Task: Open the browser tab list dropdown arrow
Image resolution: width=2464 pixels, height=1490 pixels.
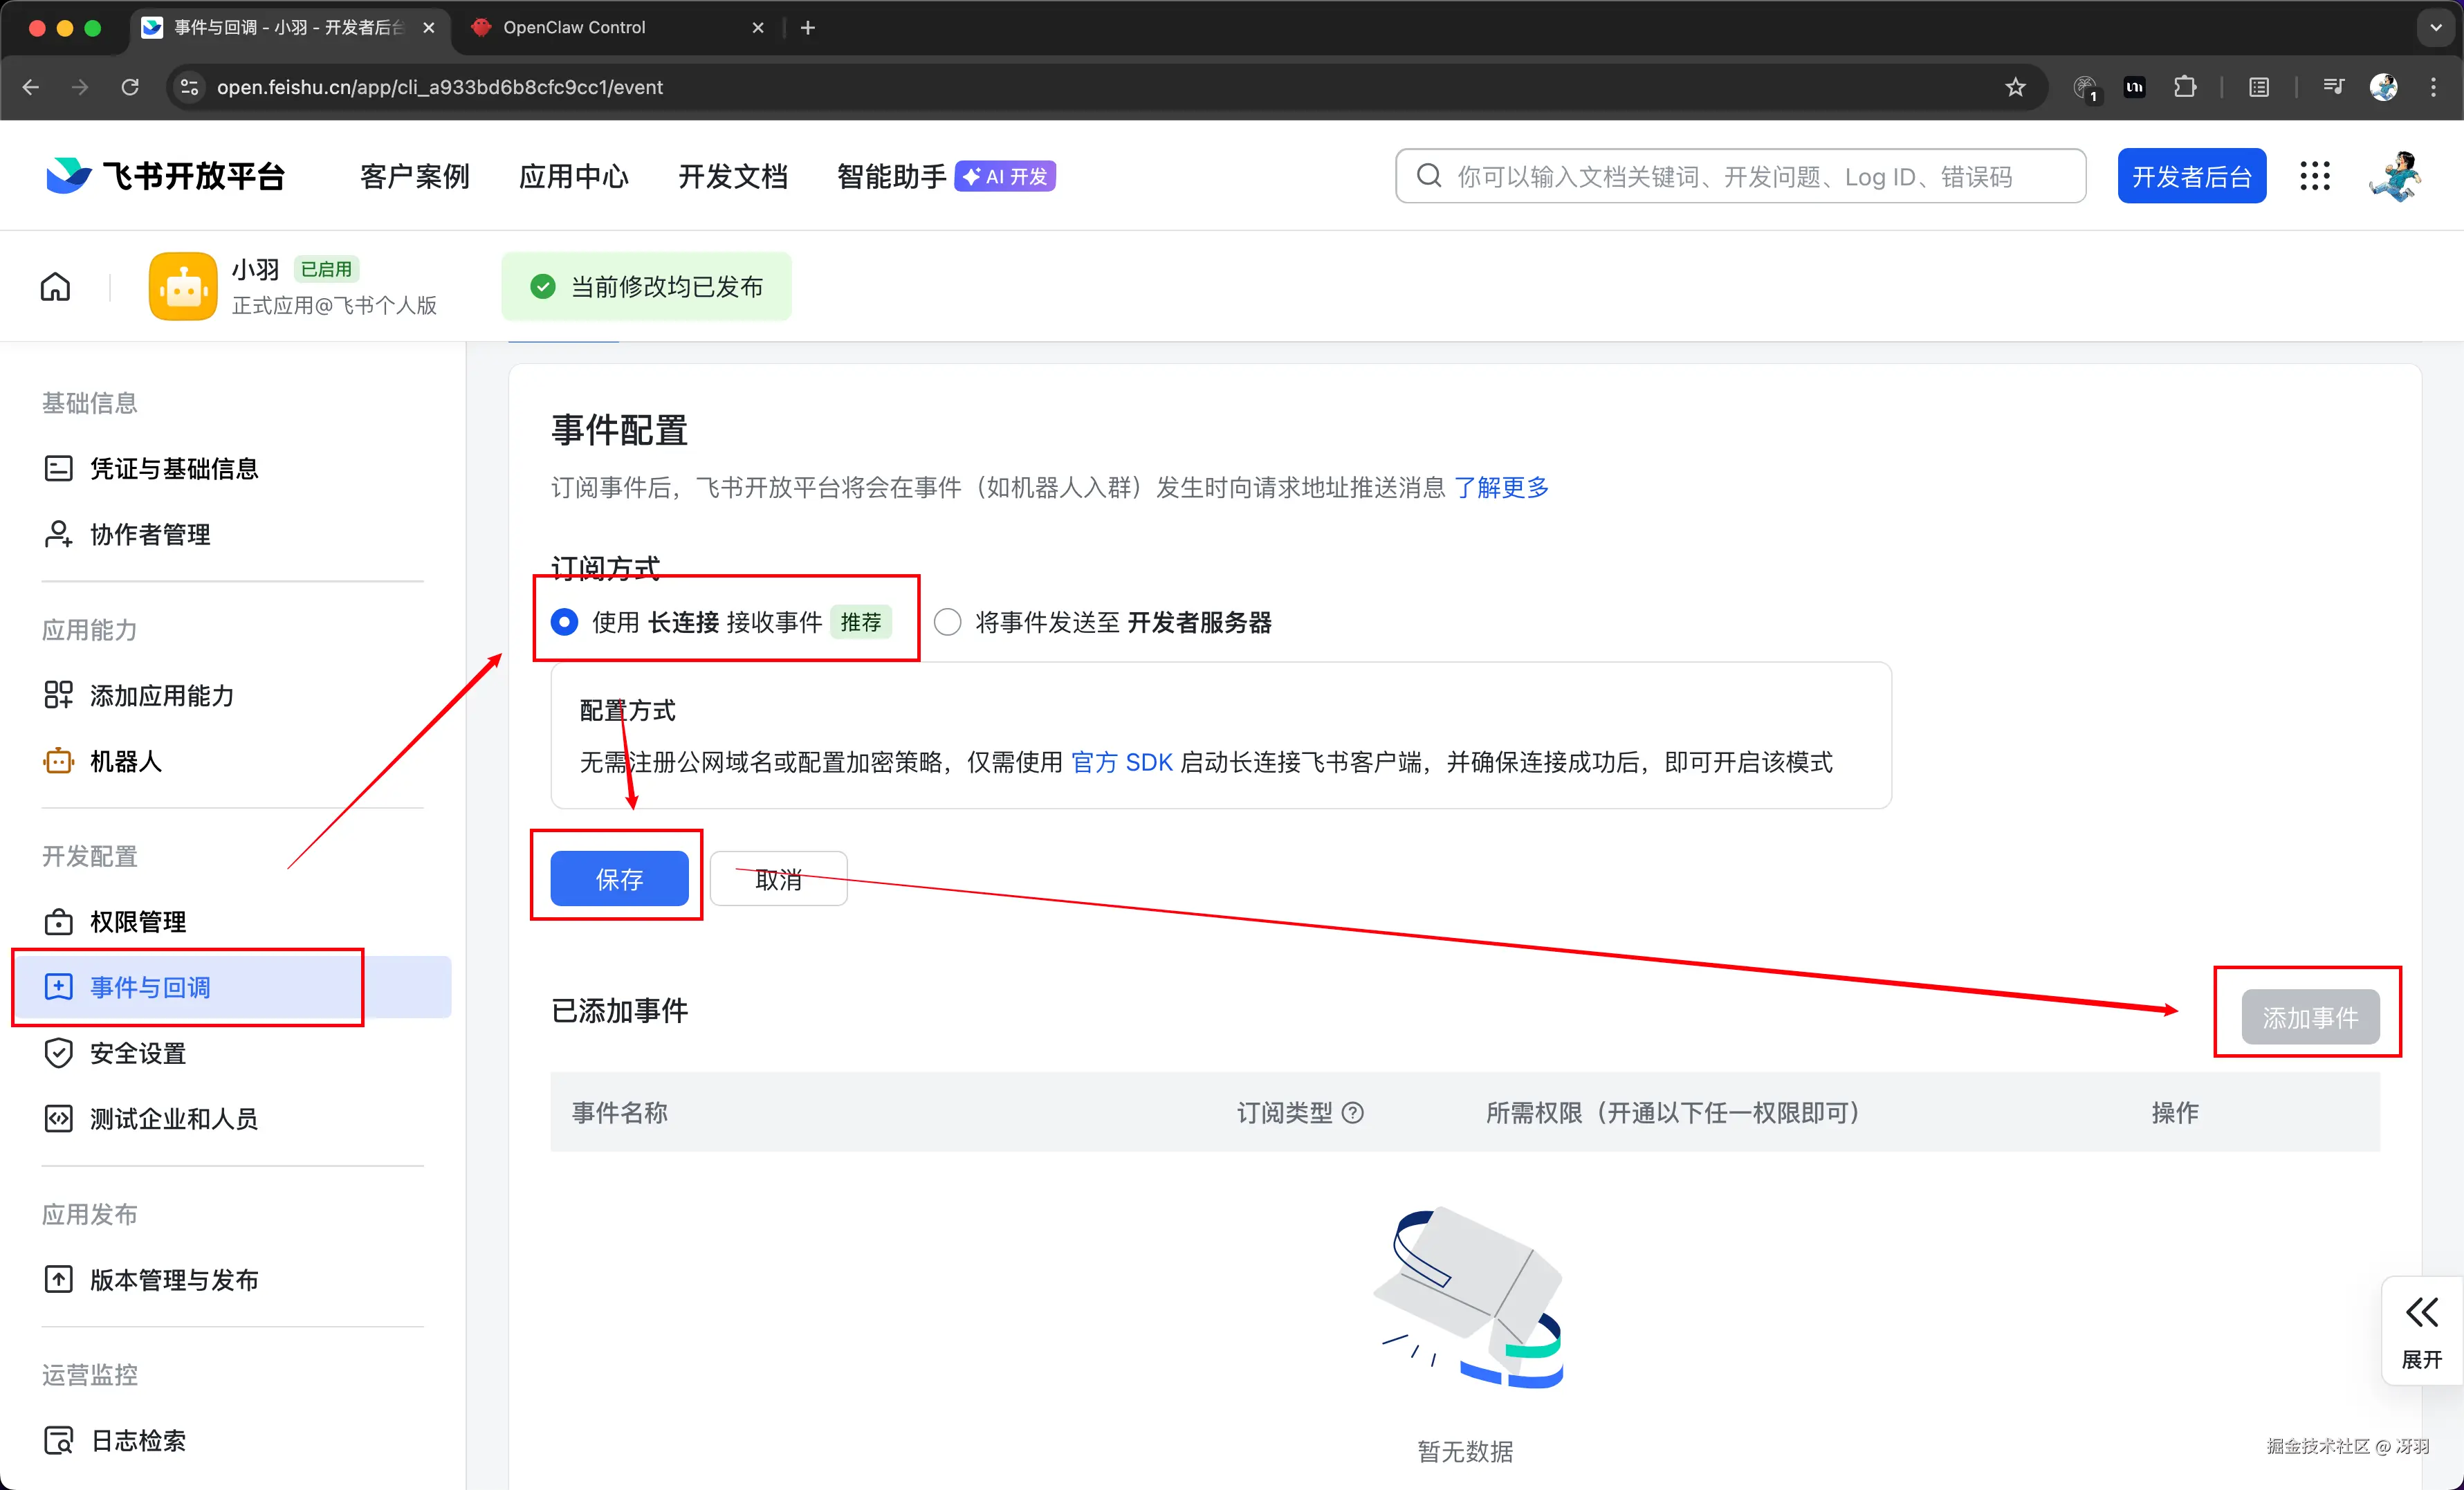Action: (x=2435, y=28)
